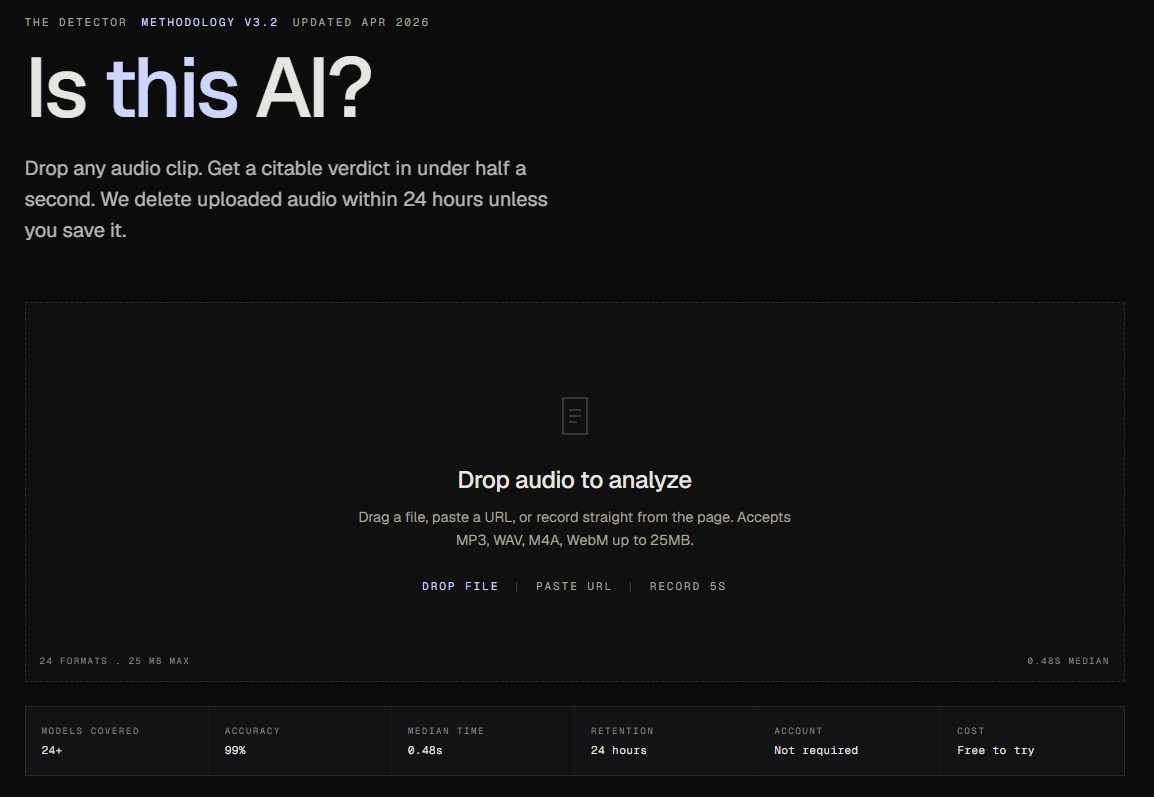Click '24 FORMATS . 25 MB MAX' footer text

(114, 661)
